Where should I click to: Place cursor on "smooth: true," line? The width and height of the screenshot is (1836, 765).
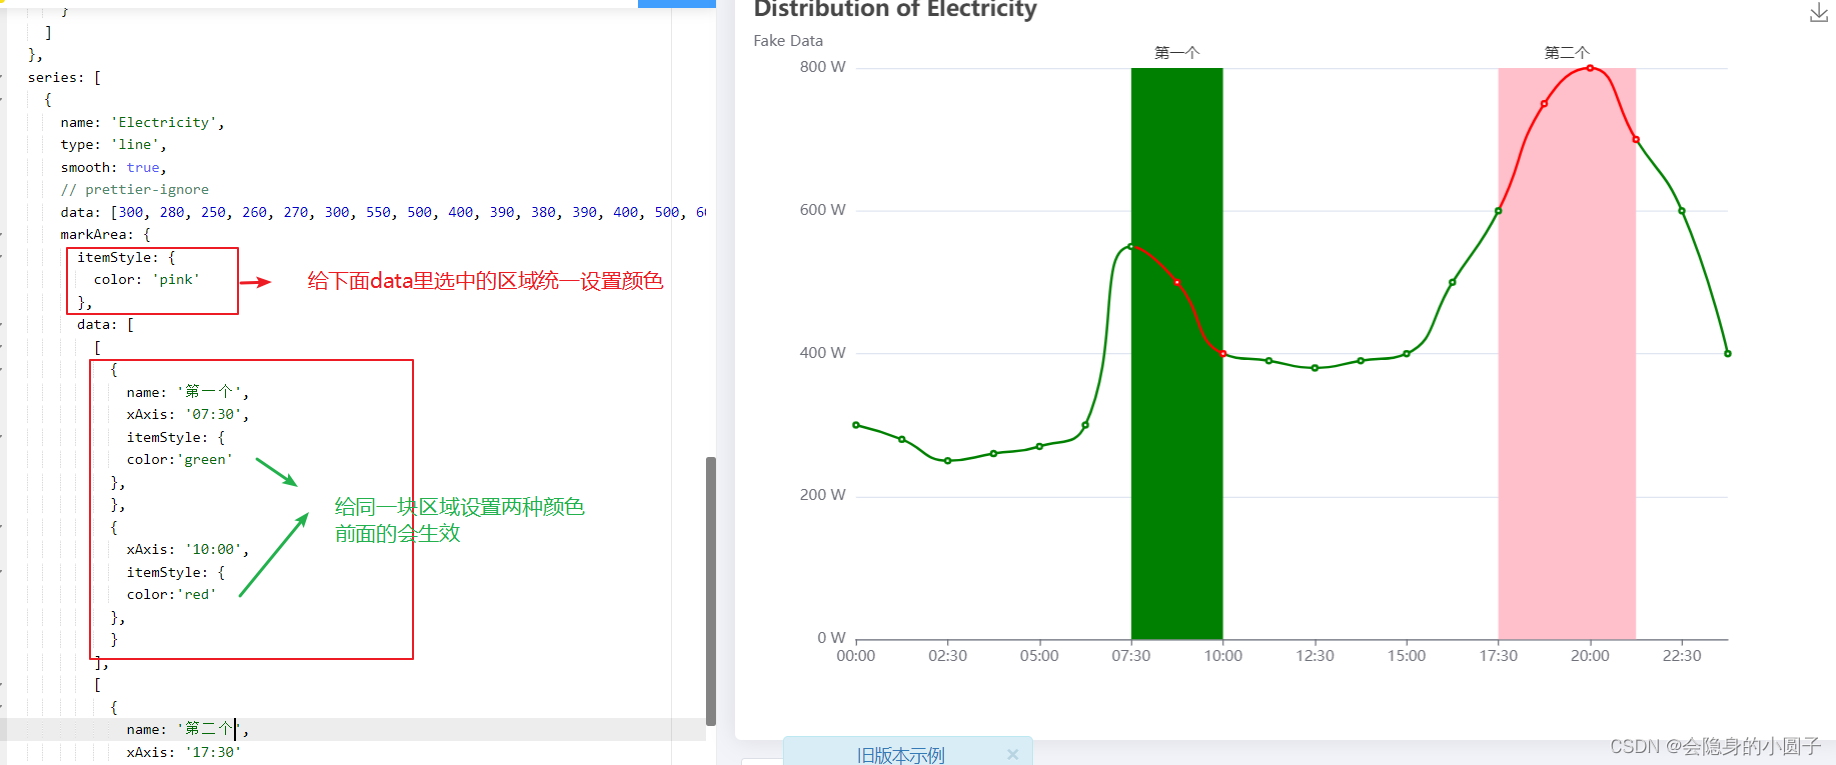(113, 167)
